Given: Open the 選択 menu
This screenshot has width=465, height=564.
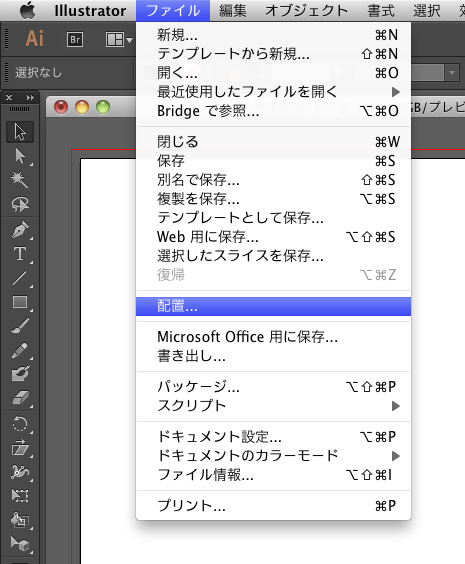Looking at the screenshot, I should click(x=427, y=11).
